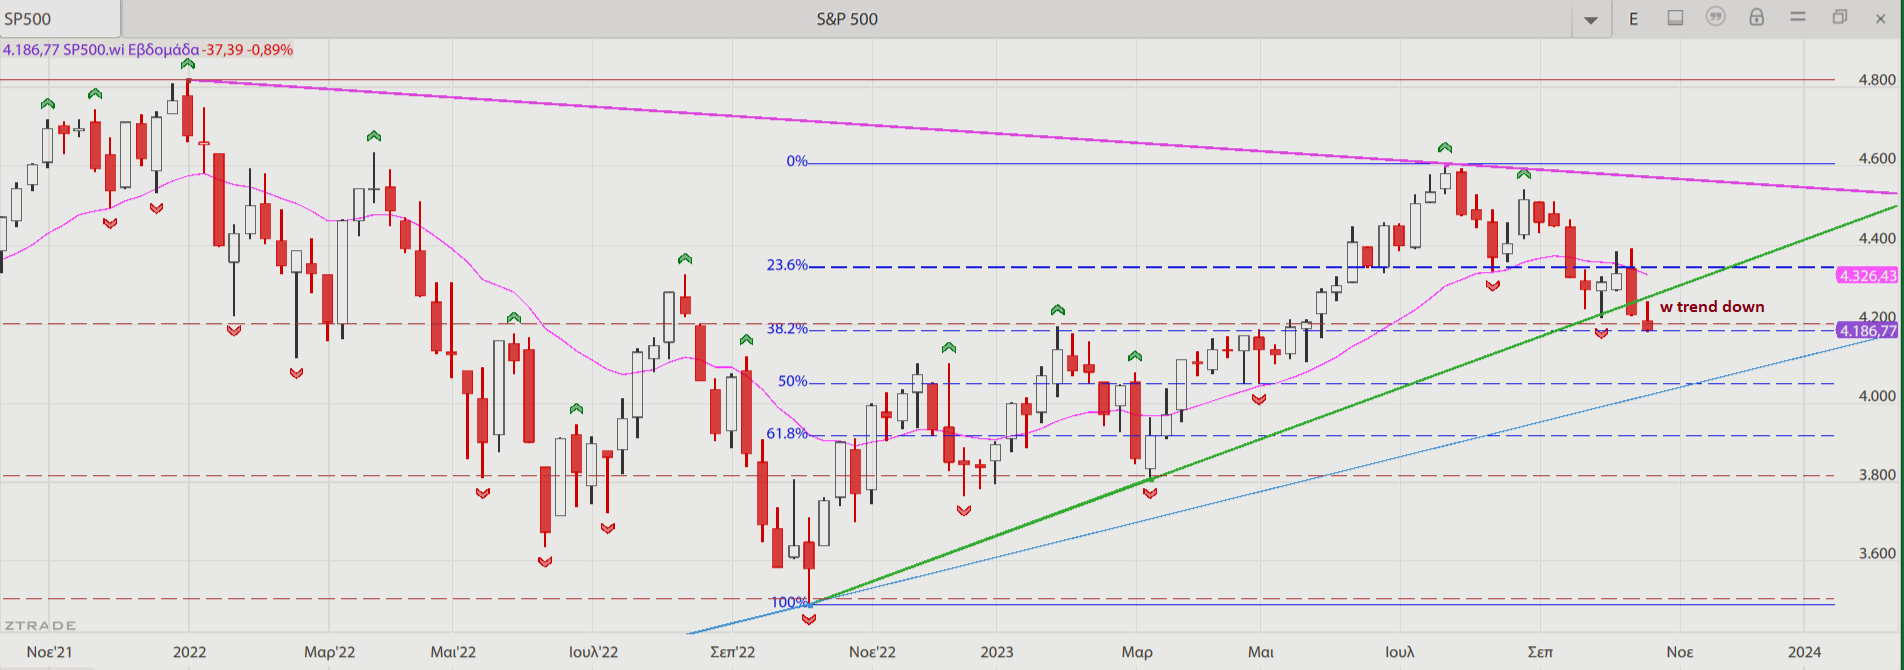
Task: Click the 4.800 price axis label
Action: (1877, 80)
